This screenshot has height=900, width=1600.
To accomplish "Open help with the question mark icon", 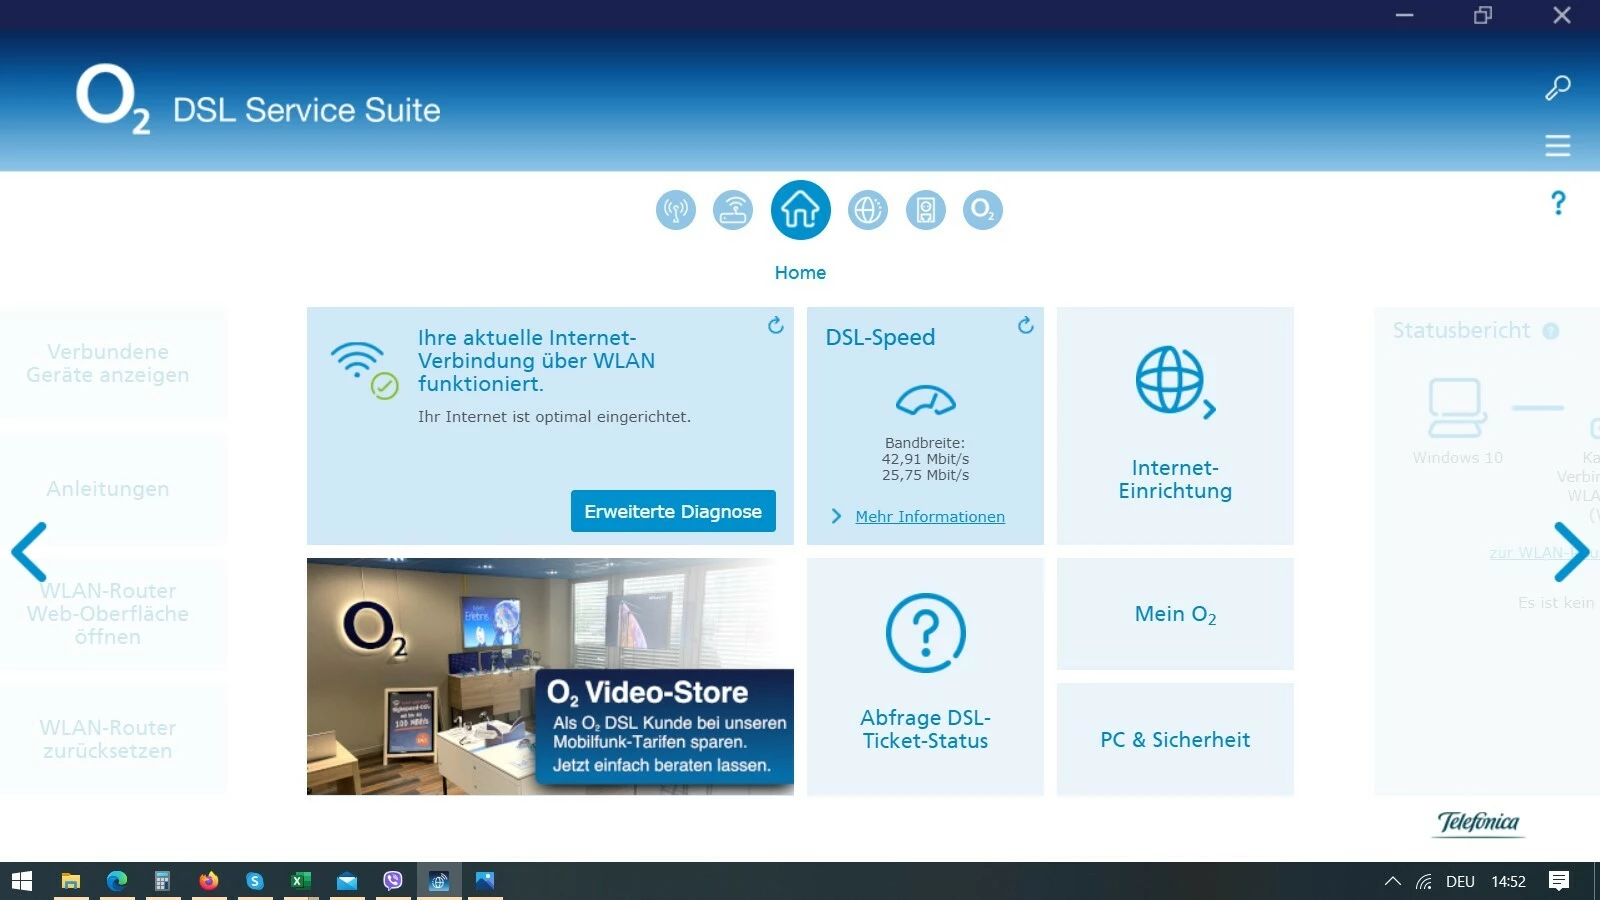I will pyautogui.click(x=1558, y=203).
